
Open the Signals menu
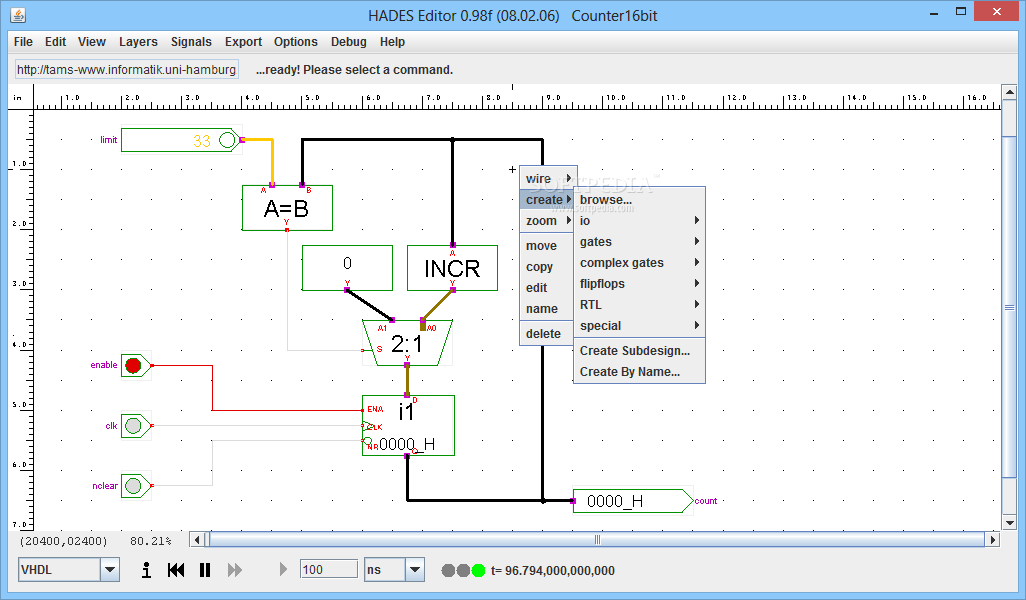click(191, 42)
